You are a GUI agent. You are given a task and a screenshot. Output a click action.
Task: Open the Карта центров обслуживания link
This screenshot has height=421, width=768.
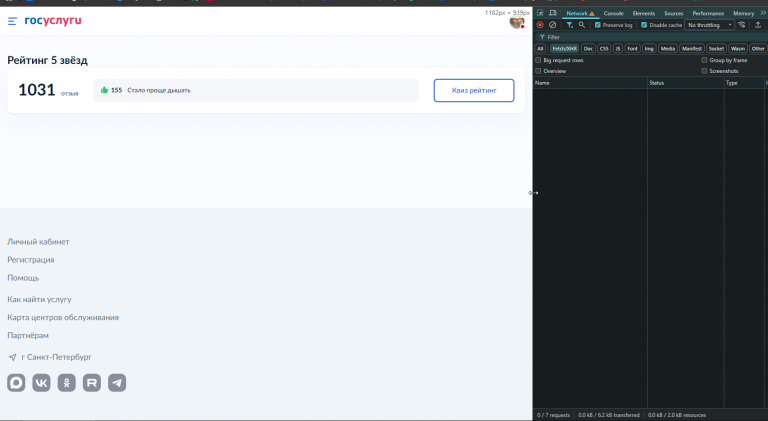[x=63, y=318]
